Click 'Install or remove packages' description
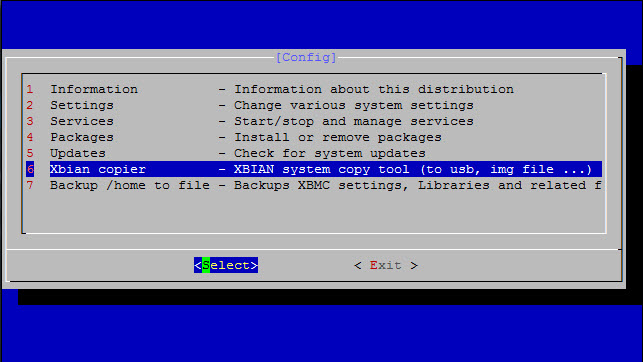This screenshot has height=362, width=643. pos(337,137)
